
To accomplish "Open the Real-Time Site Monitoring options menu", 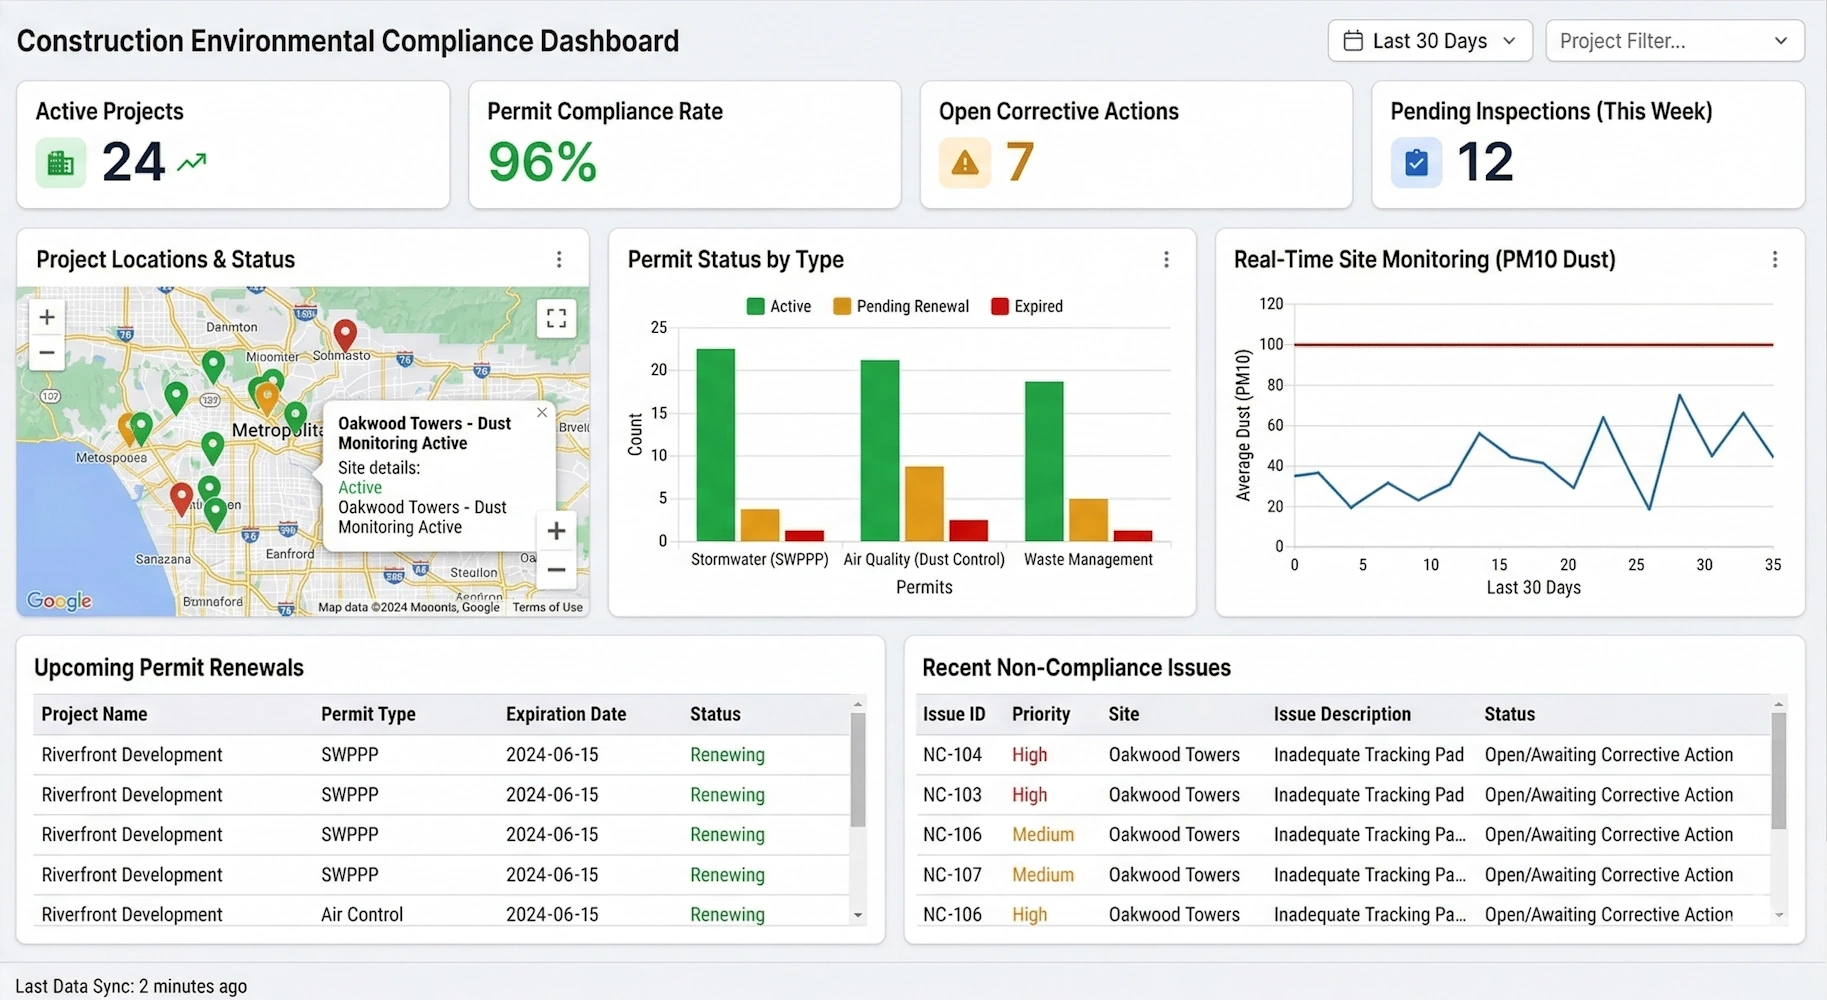I will coord(1775,259).
